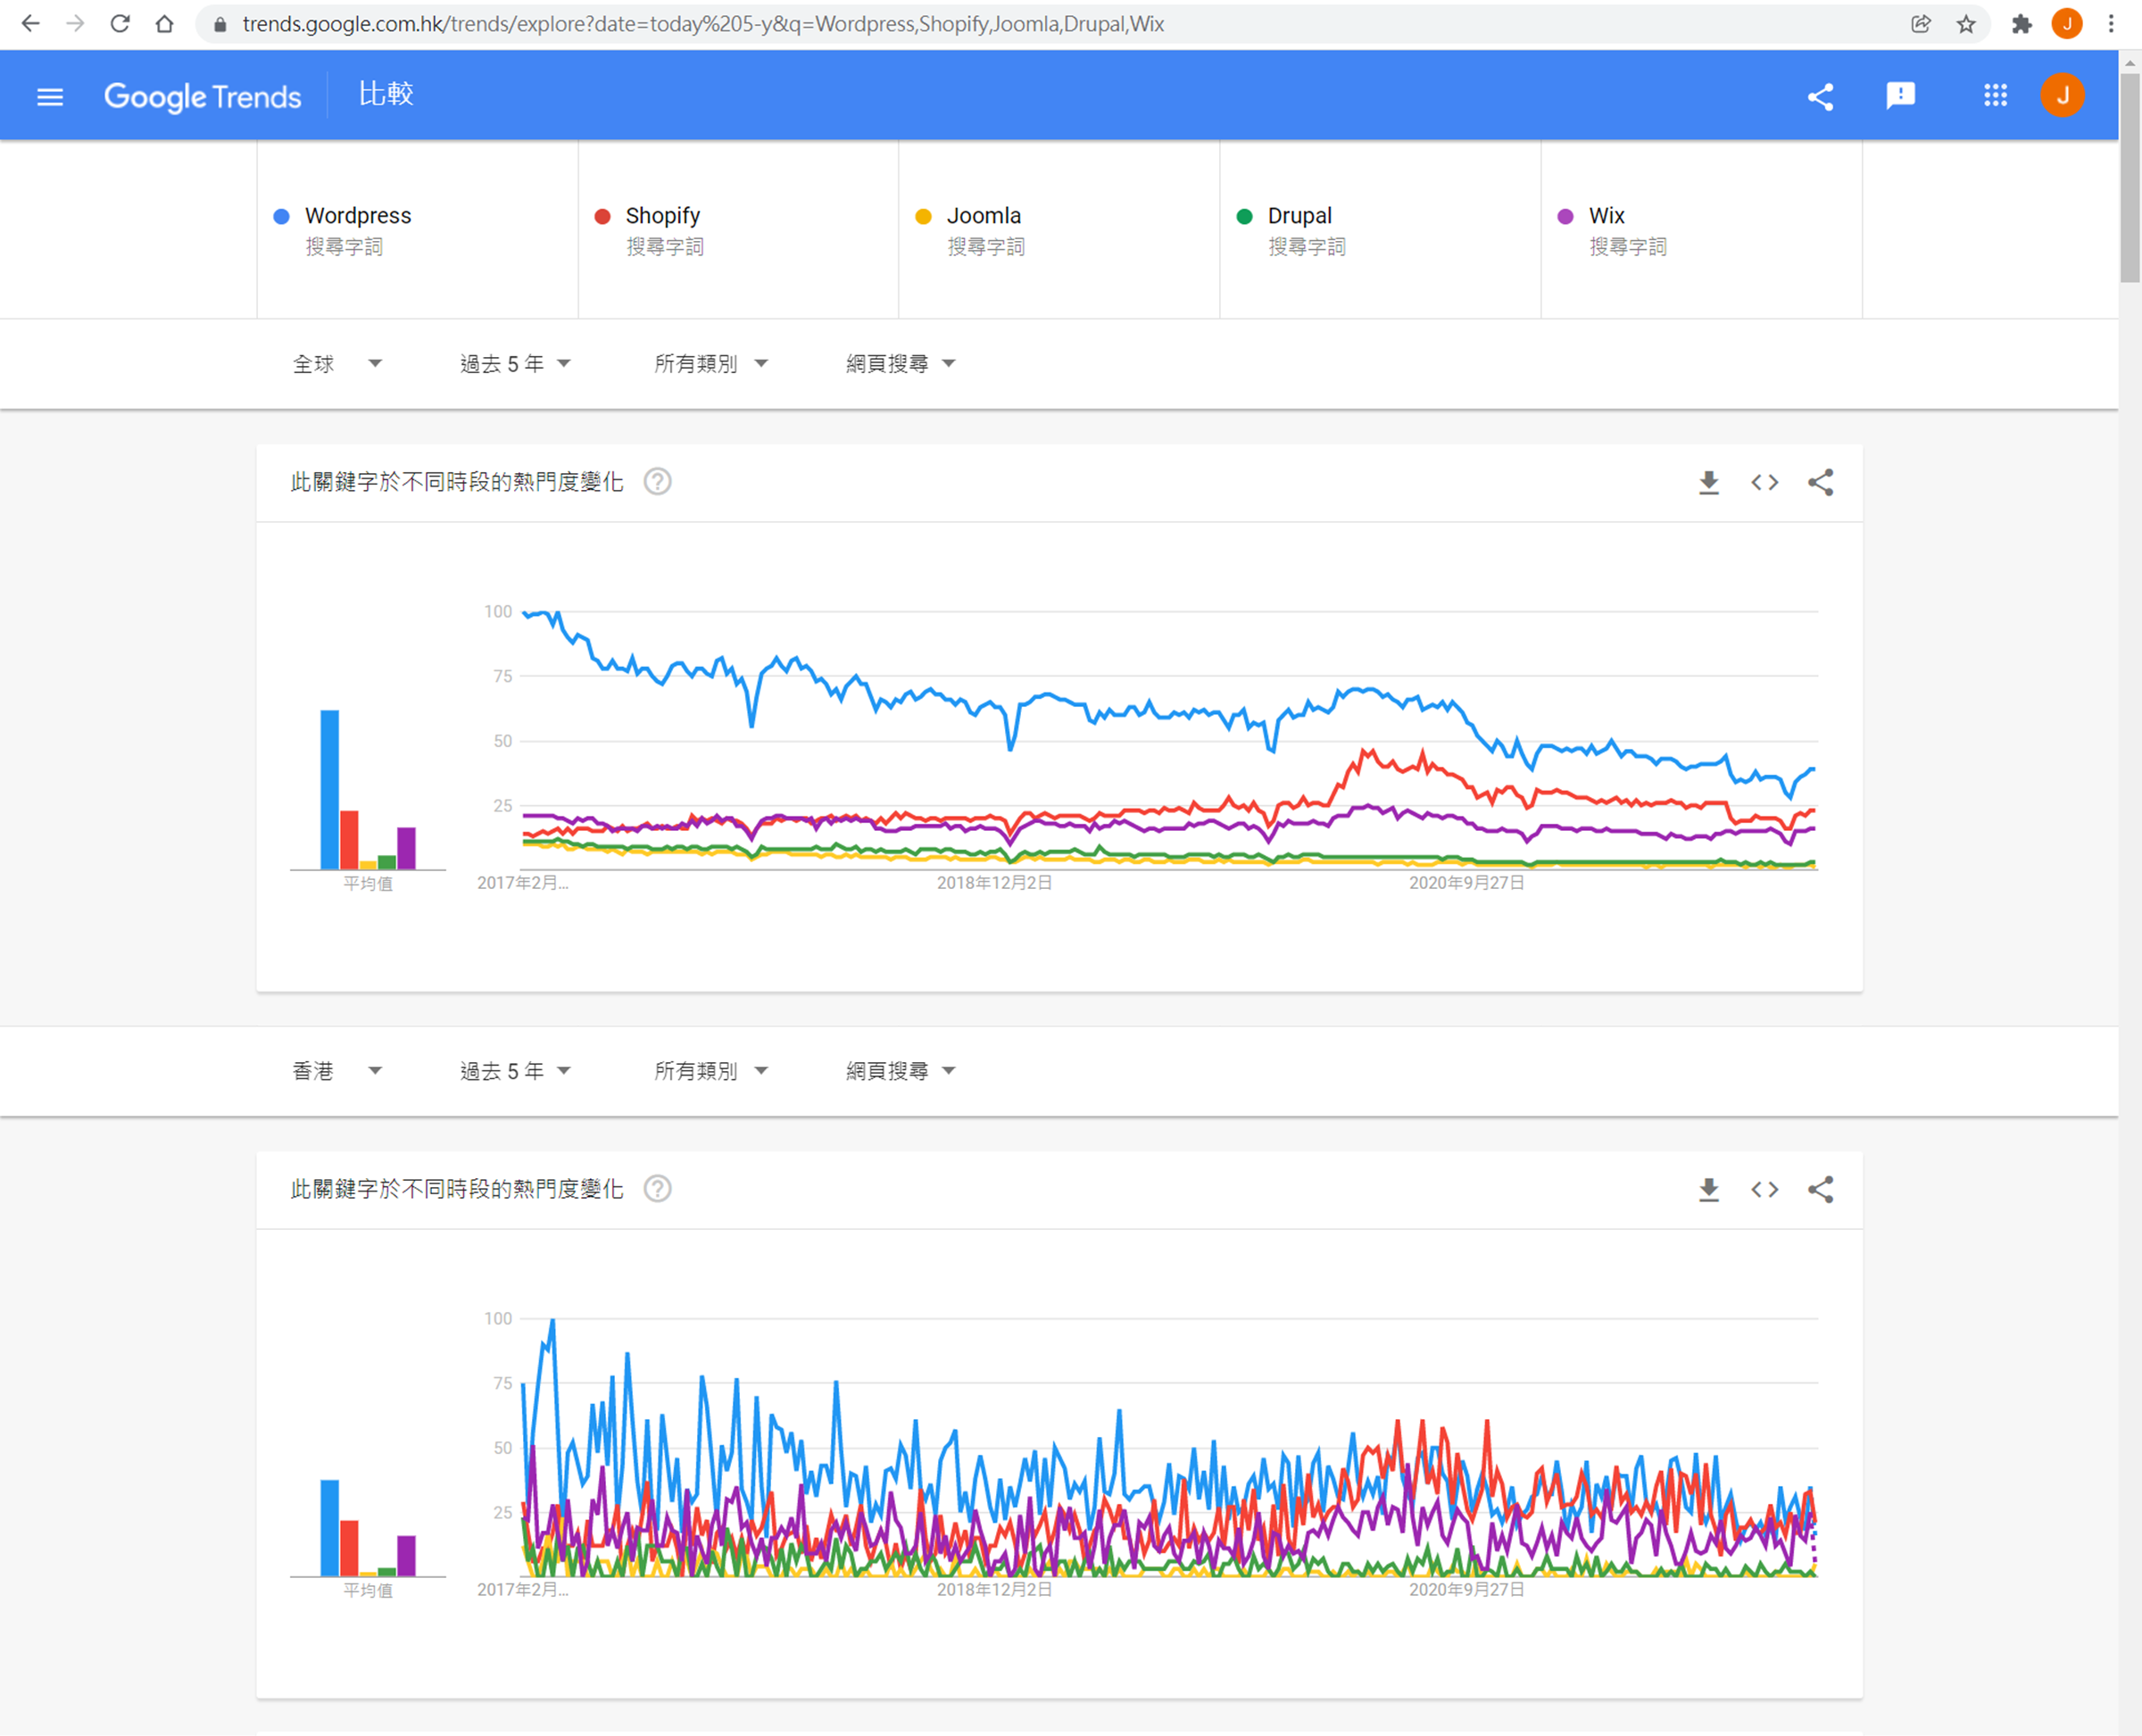Open embed code for the Hong Kong chart

(x=1765, y=1190)
